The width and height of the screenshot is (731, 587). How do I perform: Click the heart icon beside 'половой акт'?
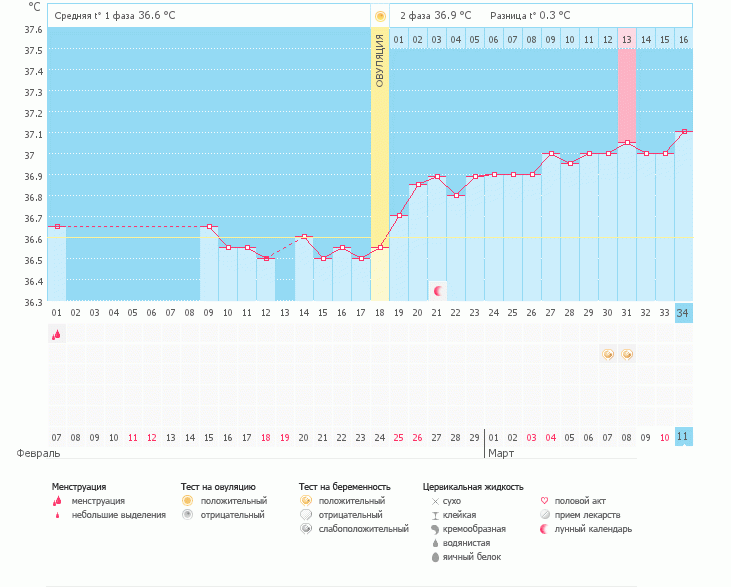pos(545,500)
